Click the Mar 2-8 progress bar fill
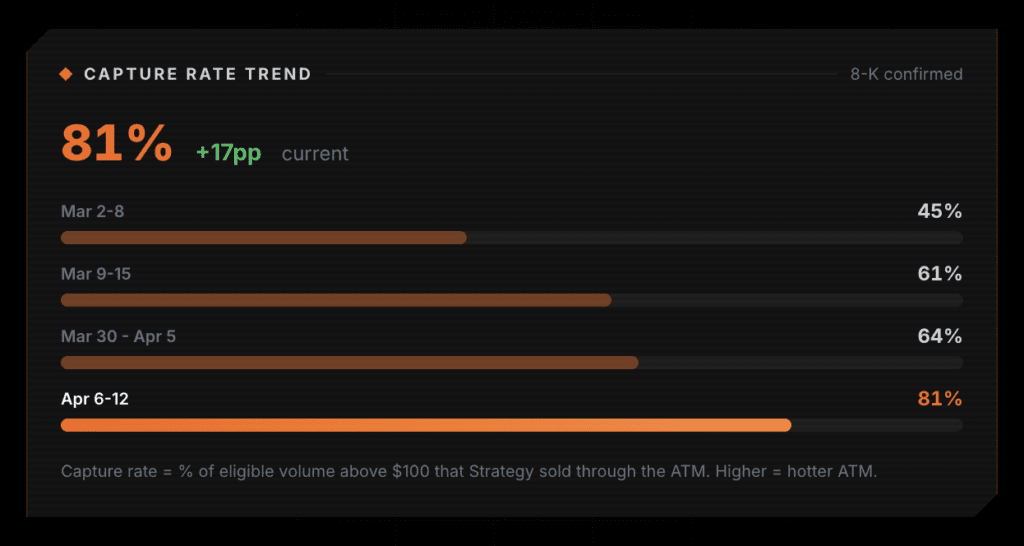This screenshot has height=546, width=1024. pyautogui.click(x=264, y=238)
